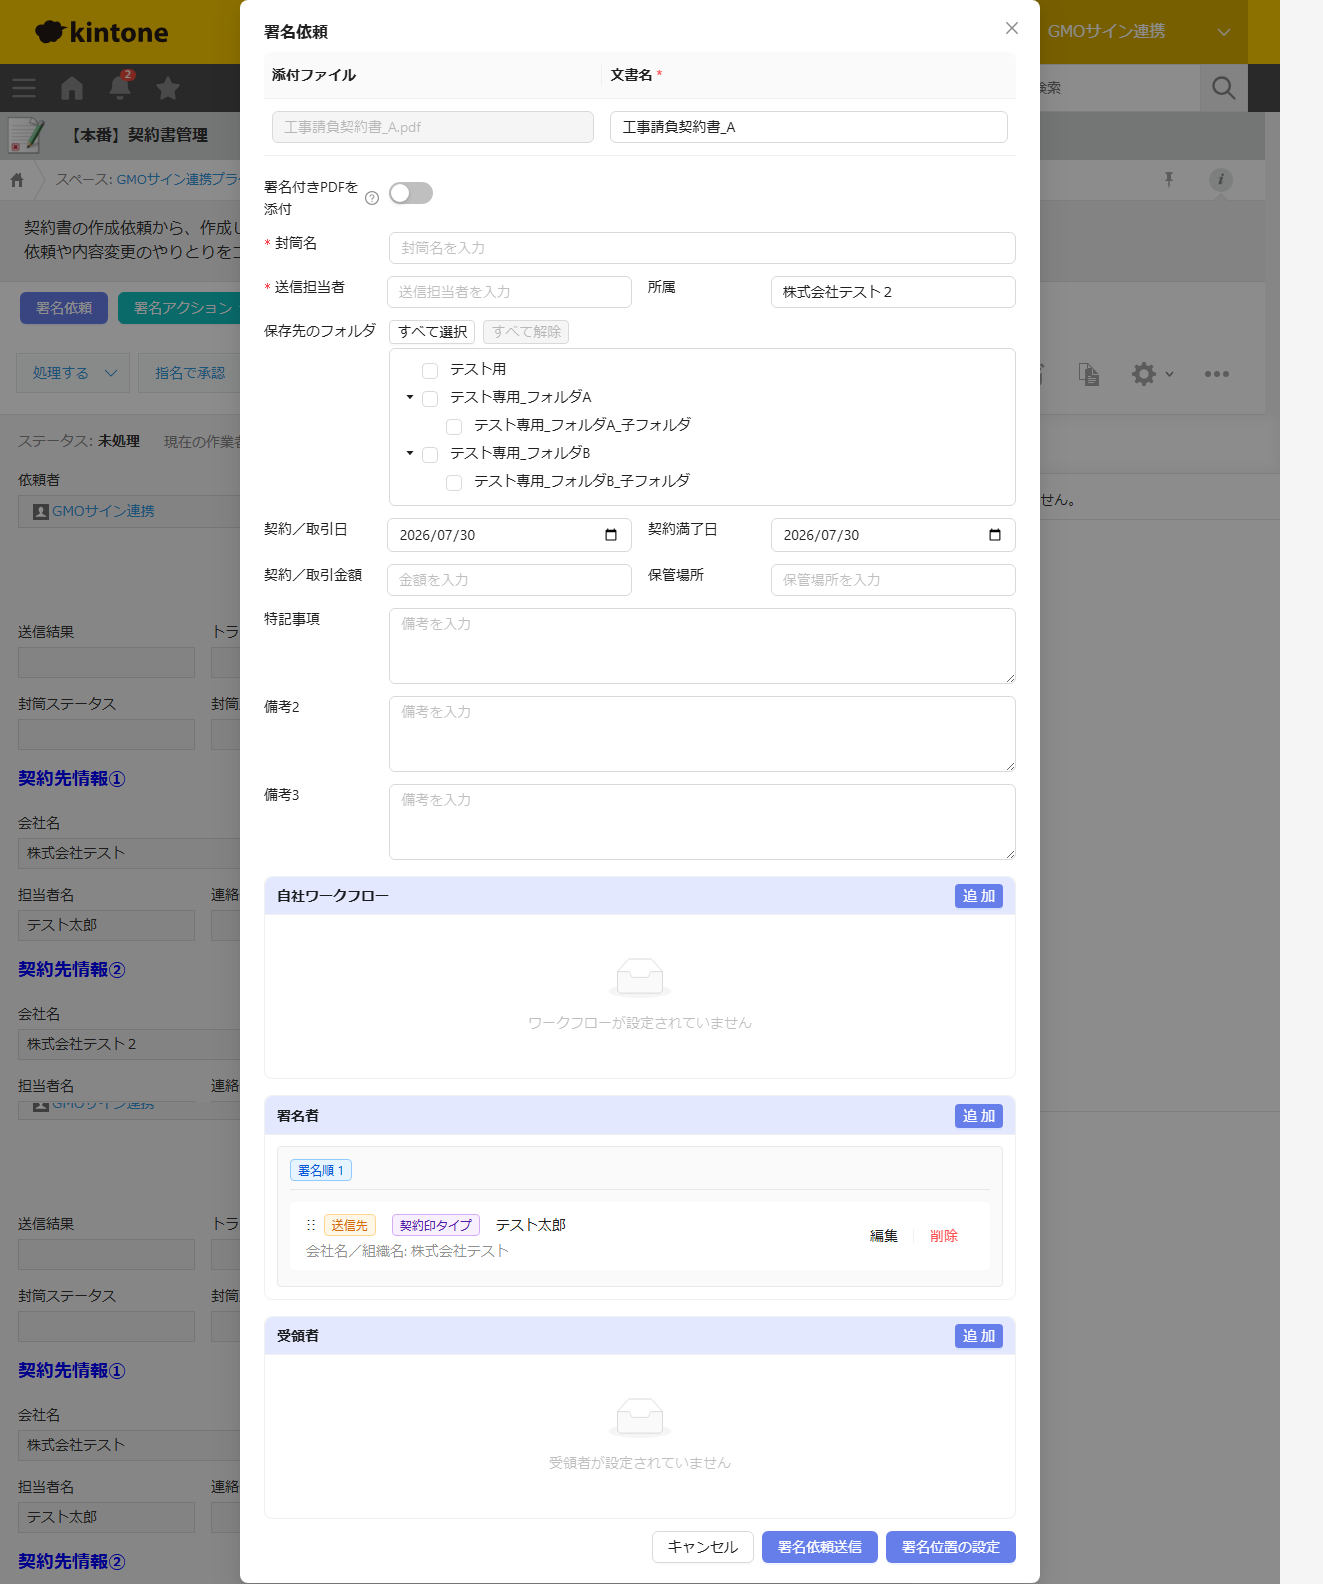
Task: Collapse the テスト専用_フォルダA tree node
Action: pyautogui.click(x=409, y=397)
